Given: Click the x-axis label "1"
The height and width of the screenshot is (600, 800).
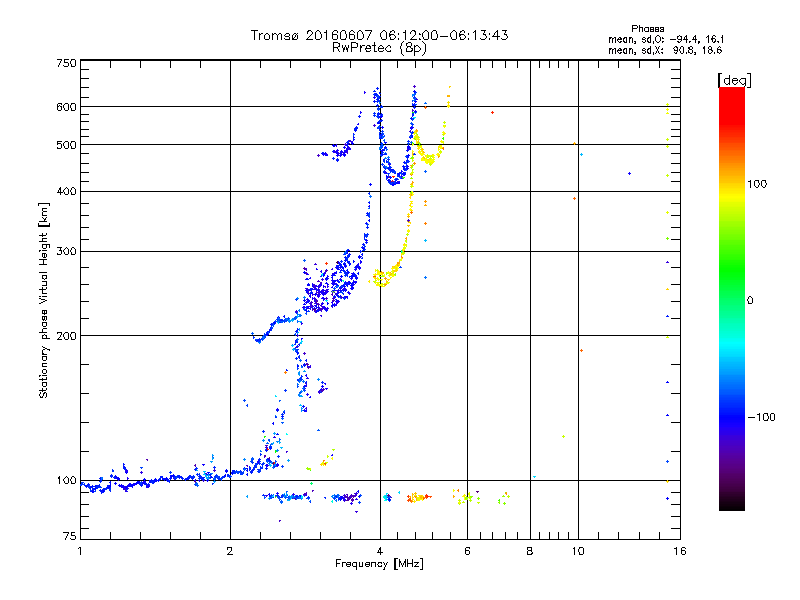Looking at the screenshot, I should (x=80, y=551).
